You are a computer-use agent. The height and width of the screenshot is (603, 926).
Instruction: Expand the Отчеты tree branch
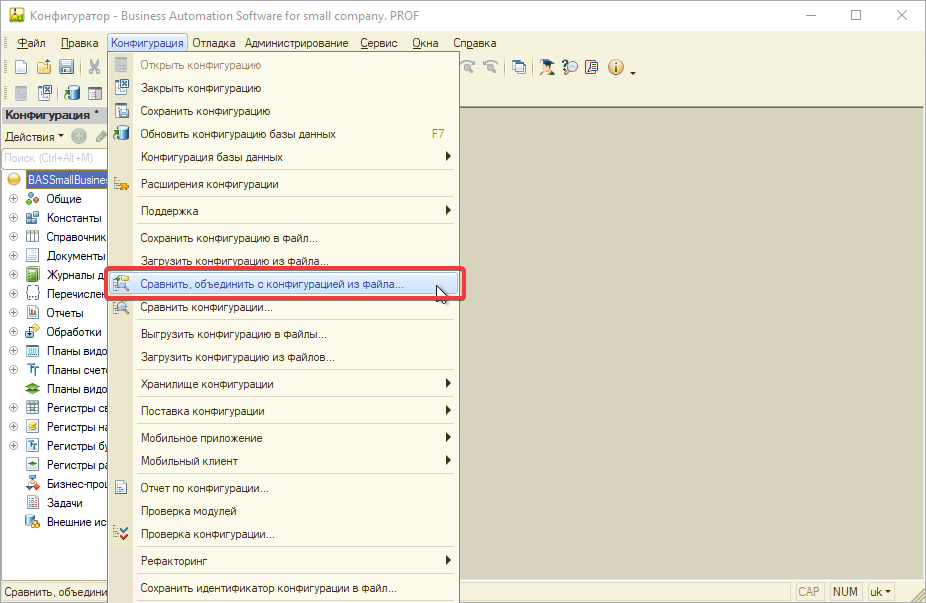coord(13,313)
